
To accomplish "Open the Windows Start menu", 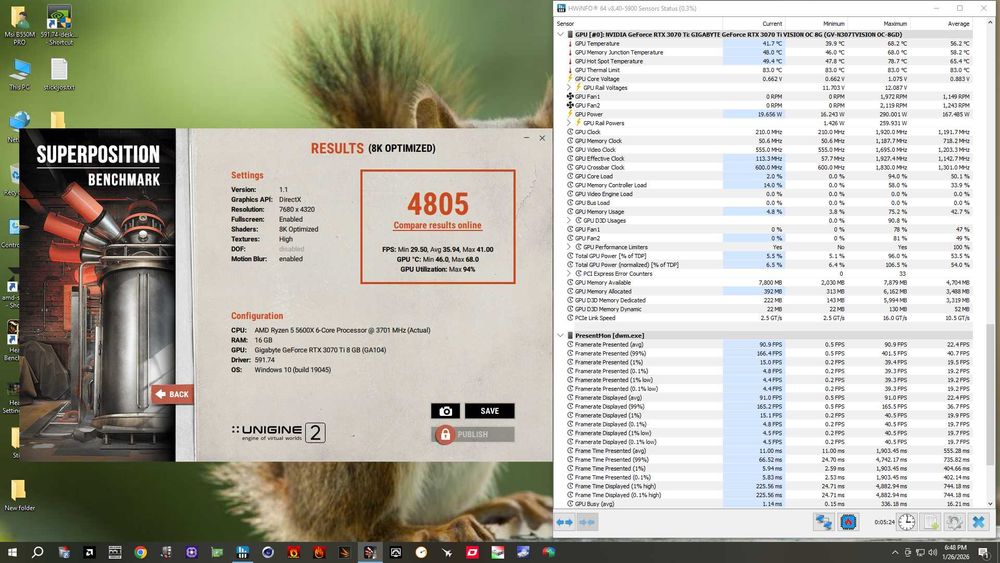I will click(12, 552).
